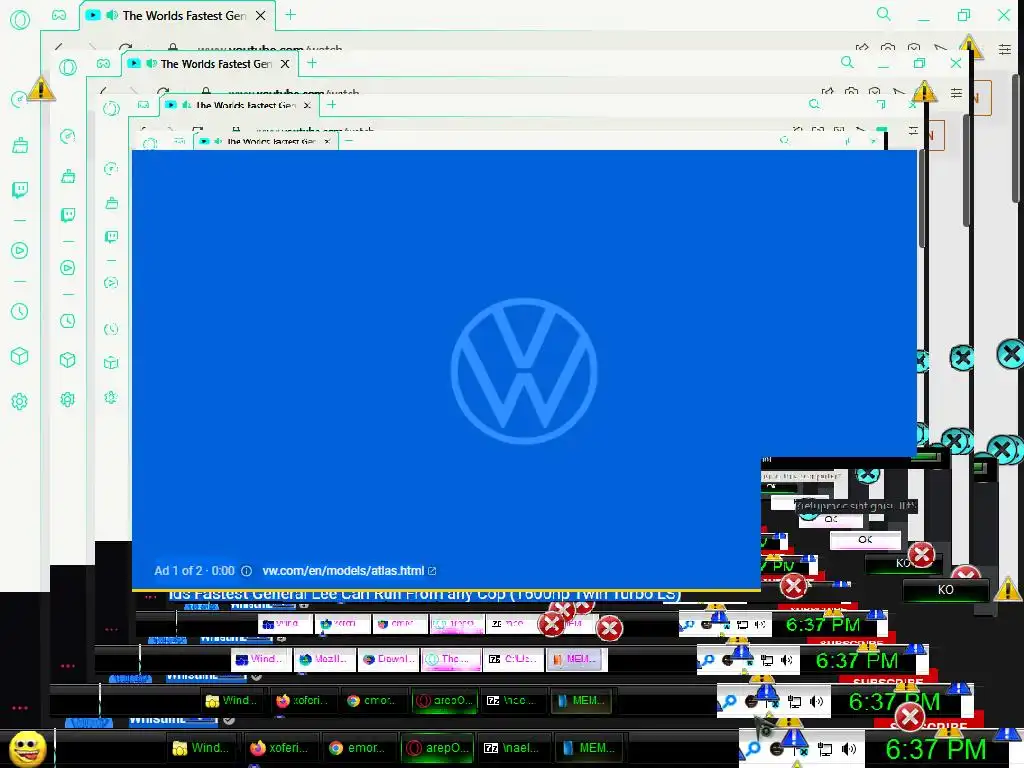Open 'emor...' Chrome item on bottom taskbar
This screenshot has height=768, width=1024.
tap(358, 748)
